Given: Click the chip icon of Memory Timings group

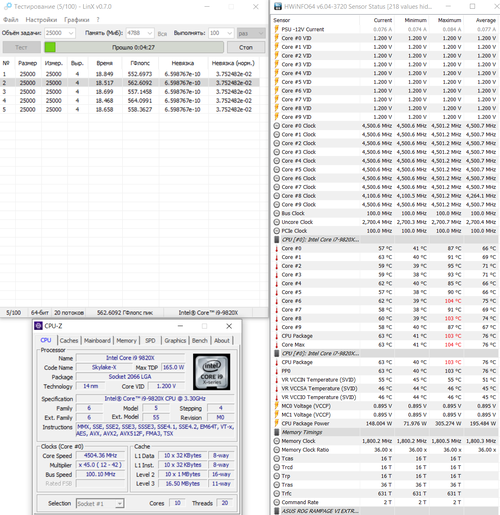Looking at the screenshot, I should pyautogui.click(x=276, y=432).
